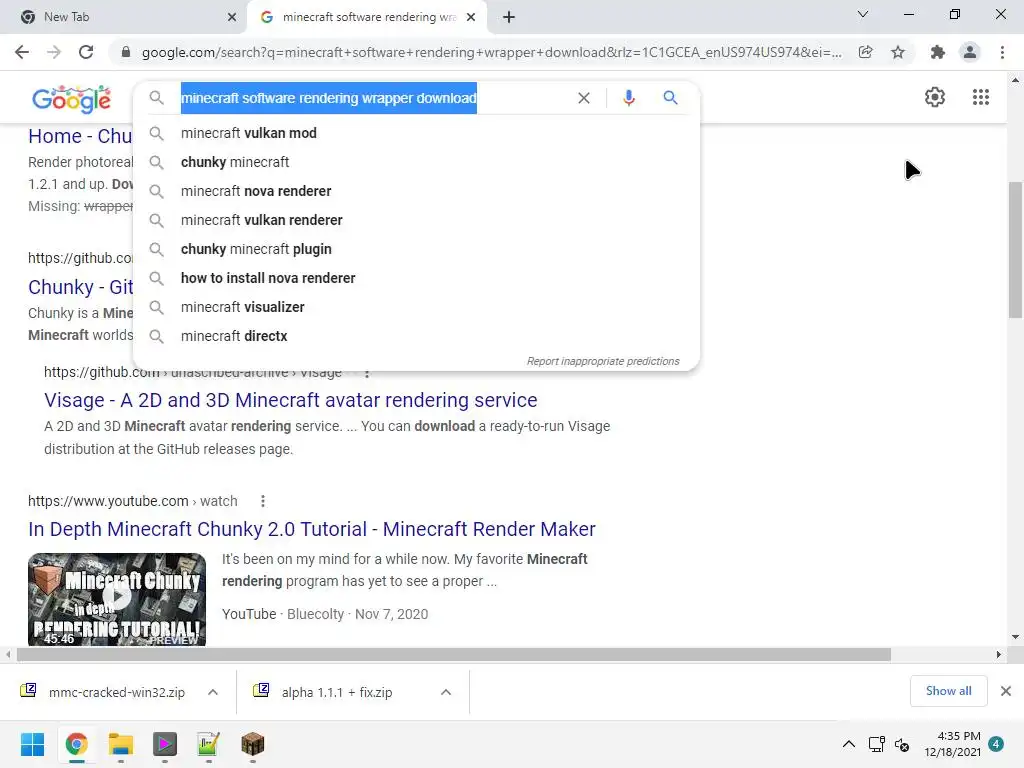Screen dimensions: 1024x768
Task: Open the Windows Start menu
Action: (32, 744)
